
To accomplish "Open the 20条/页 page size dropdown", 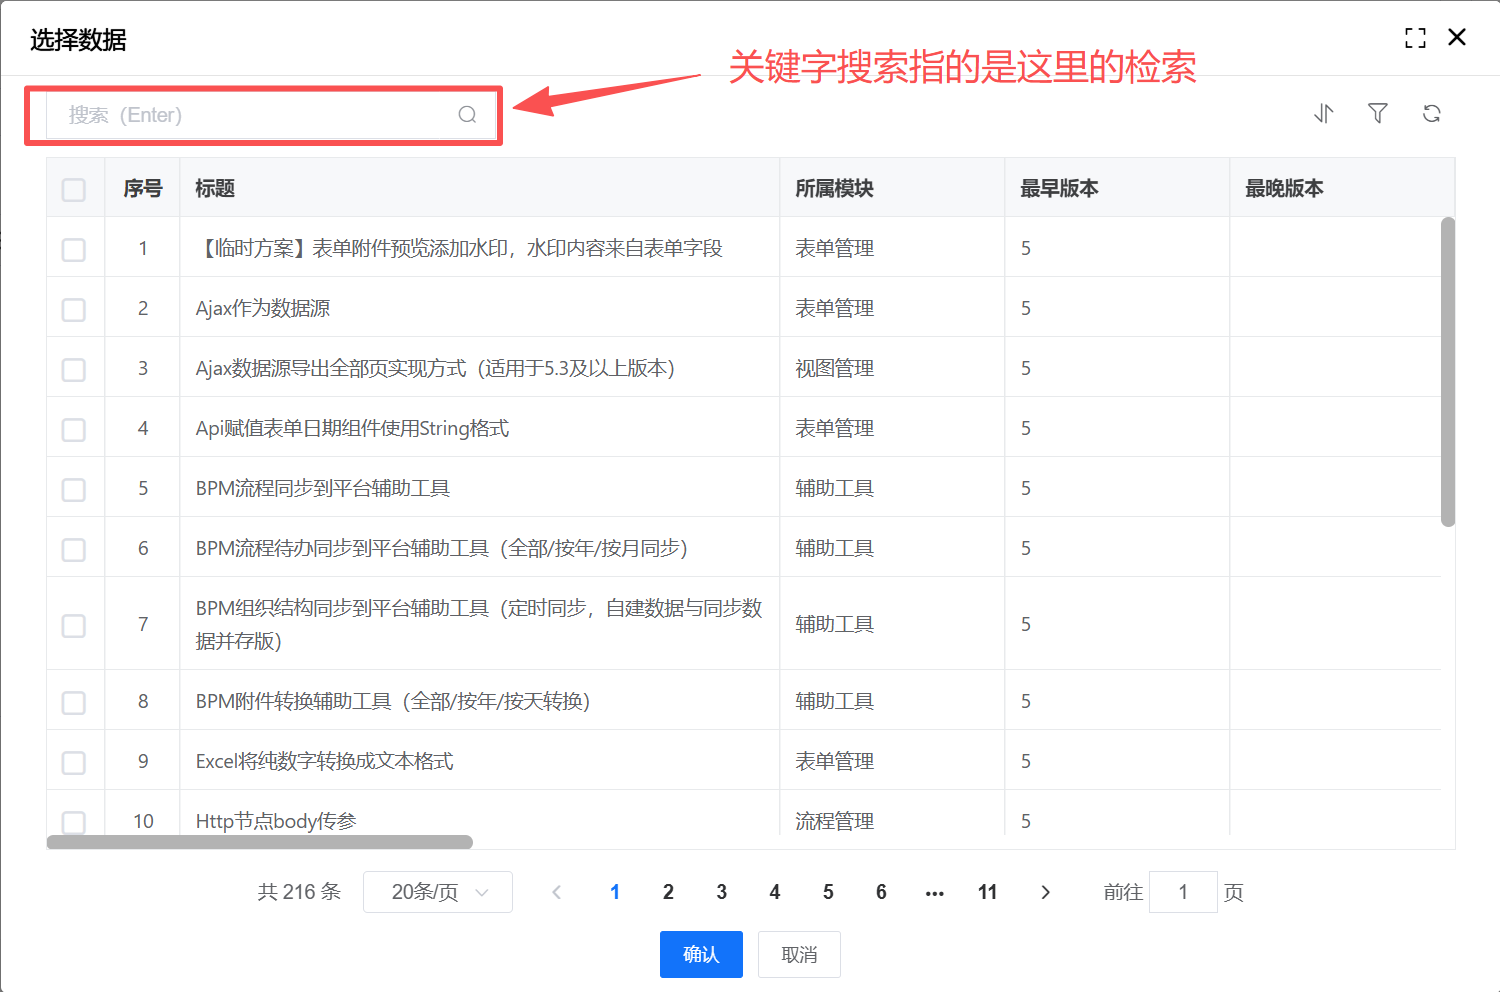I will (x=438, y=892).
